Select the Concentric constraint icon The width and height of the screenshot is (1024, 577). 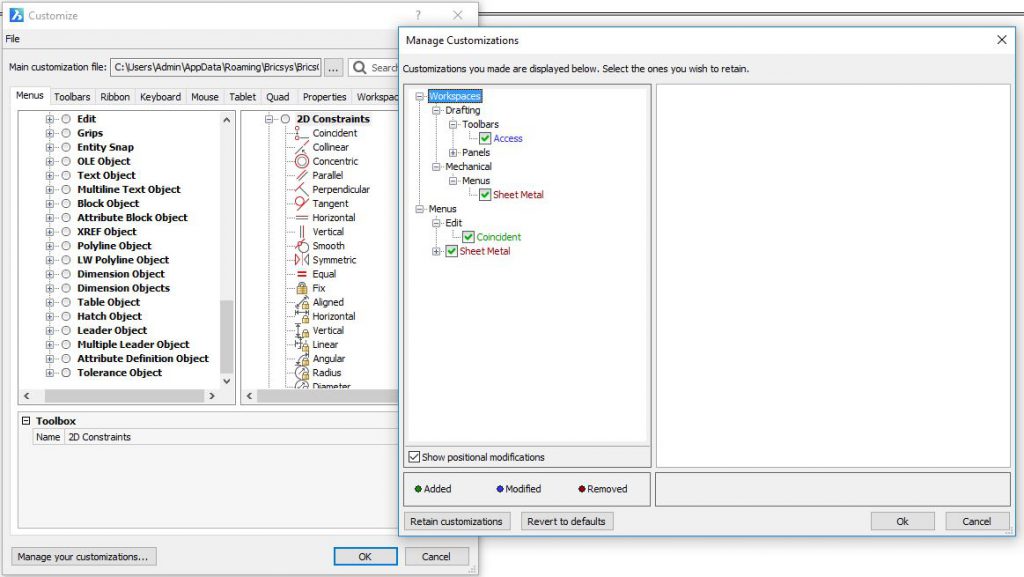(301, 161)
